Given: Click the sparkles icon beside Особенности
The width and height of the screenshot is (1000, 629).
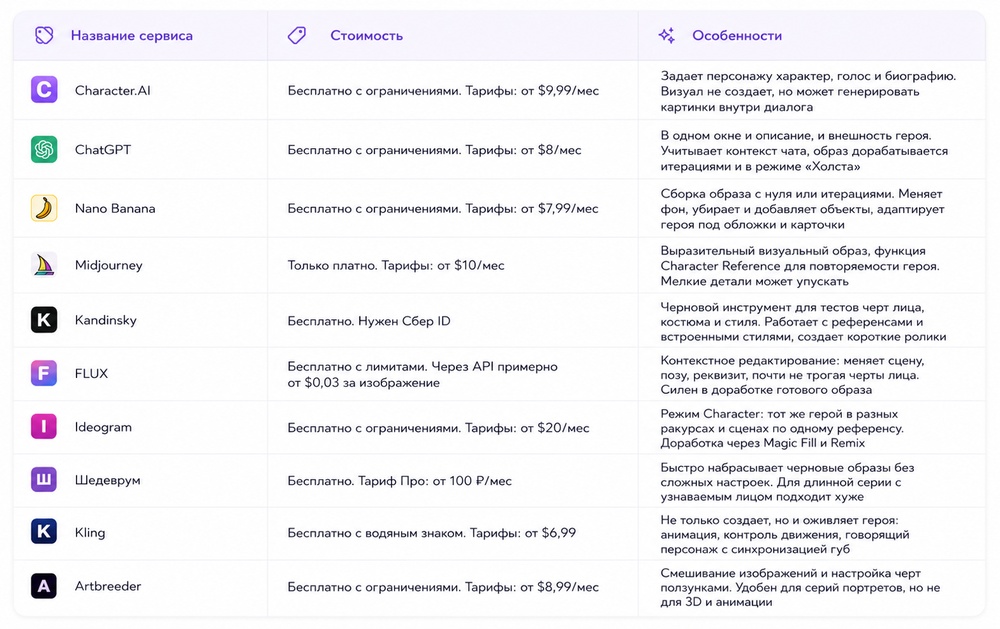Looking at the screenshot, I should (667, 35).
